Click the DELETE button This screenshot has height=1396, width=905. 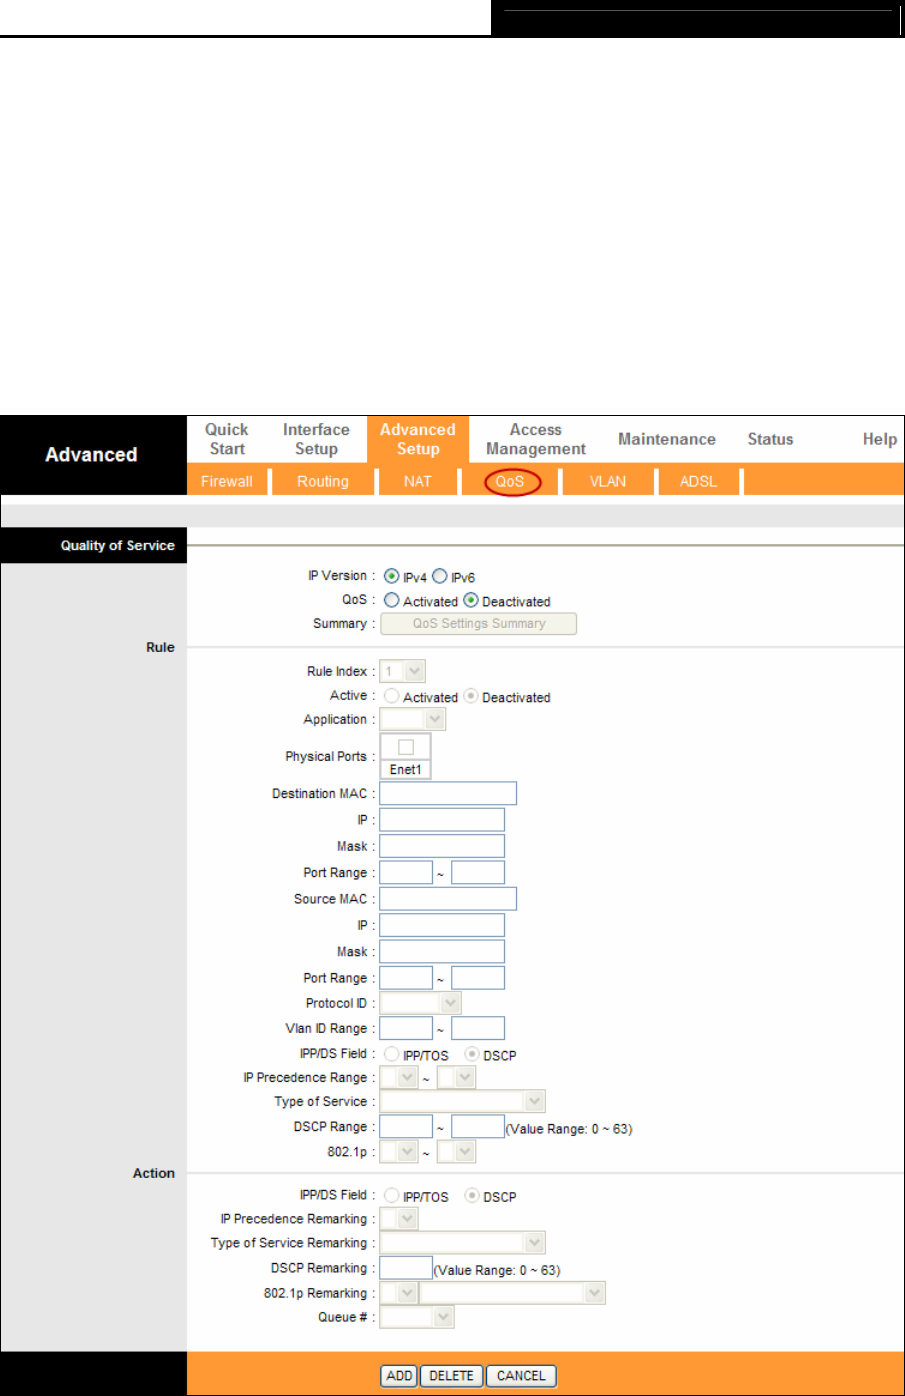(452, 1376)
